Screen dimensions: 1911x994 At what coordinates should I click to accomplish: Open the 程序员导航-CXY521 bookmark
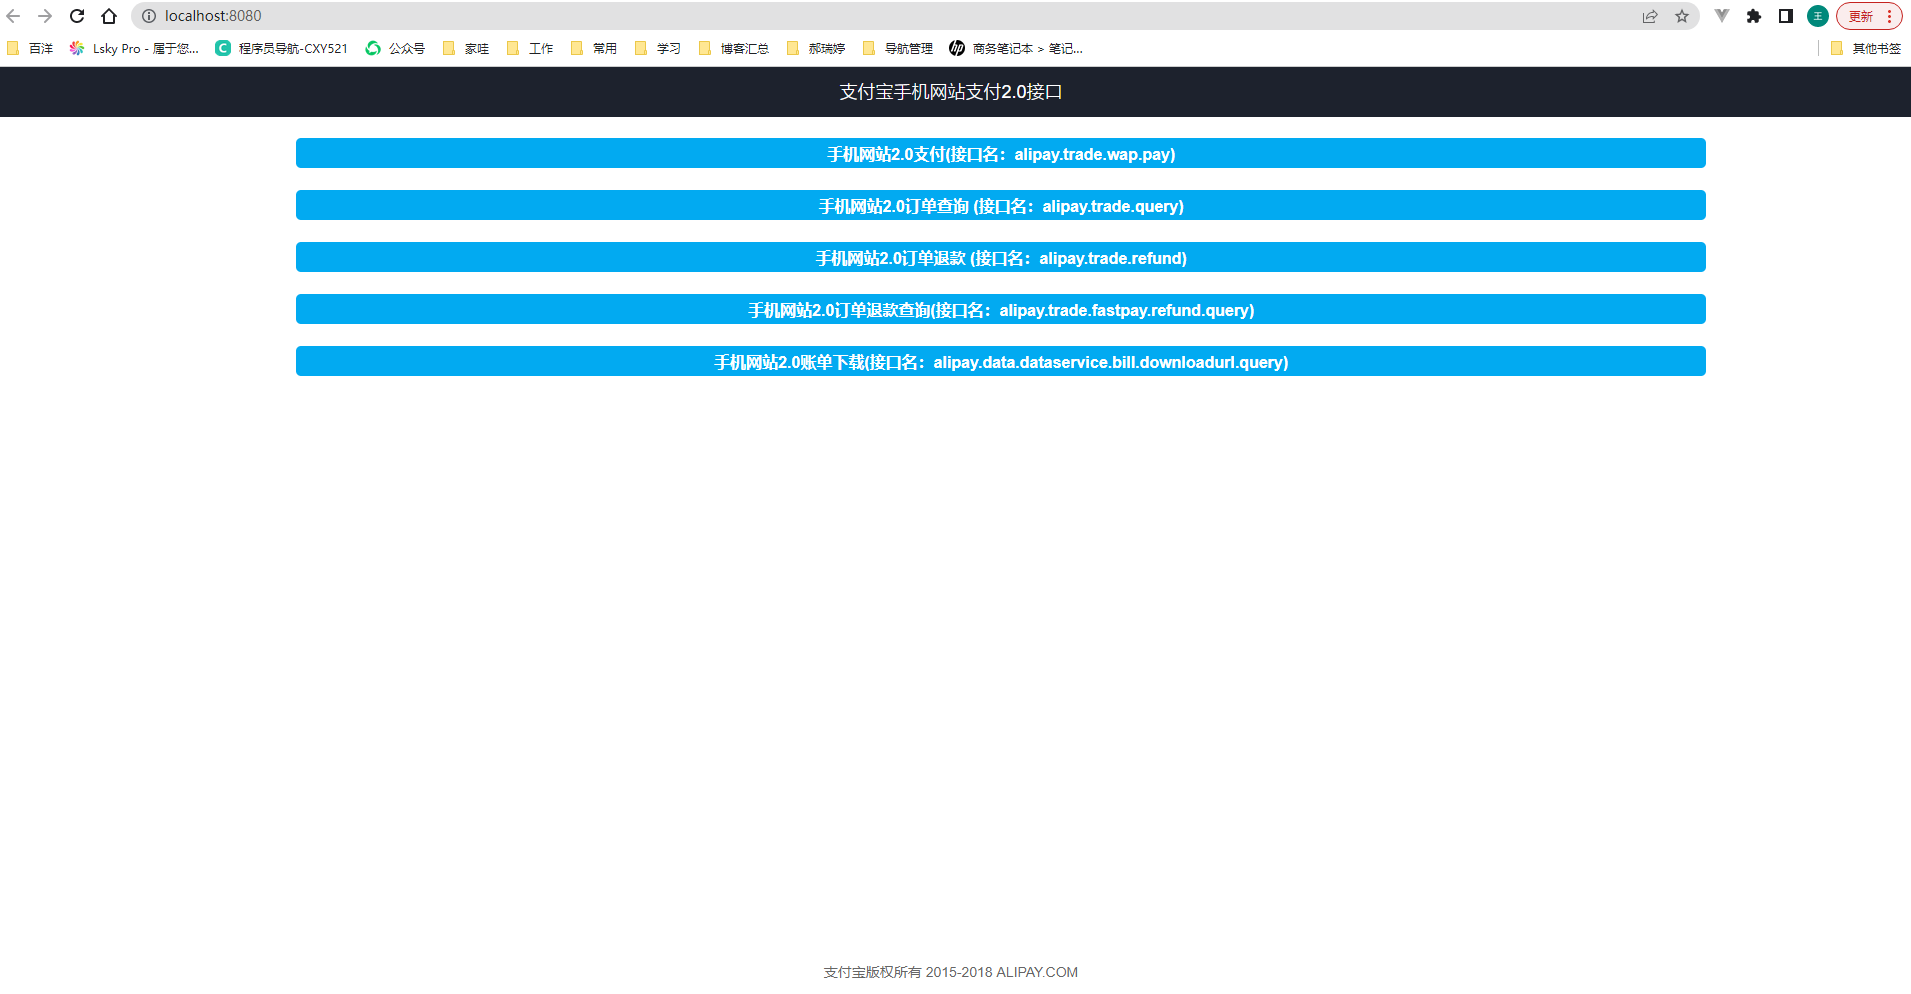[282, 48]
